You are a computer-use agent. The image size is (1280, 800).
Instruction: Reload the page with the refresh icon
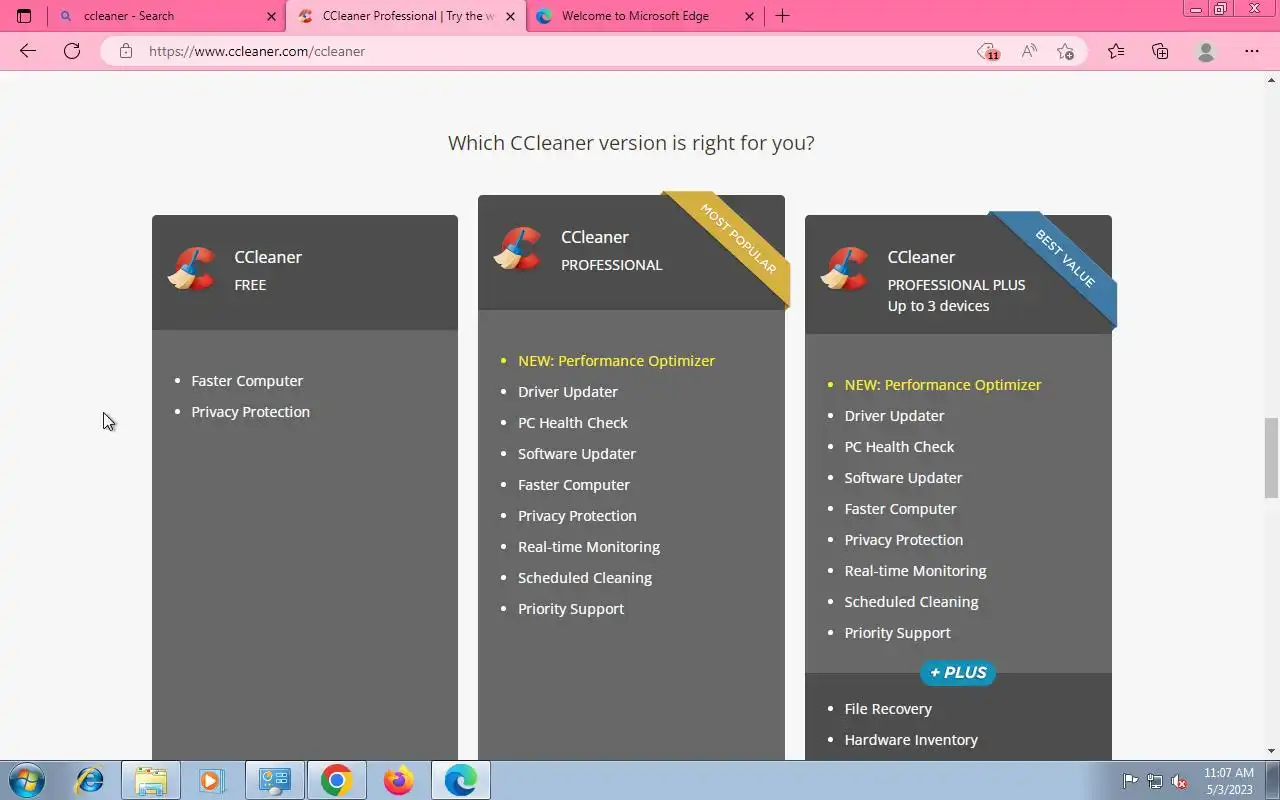(x=72, y=51)
